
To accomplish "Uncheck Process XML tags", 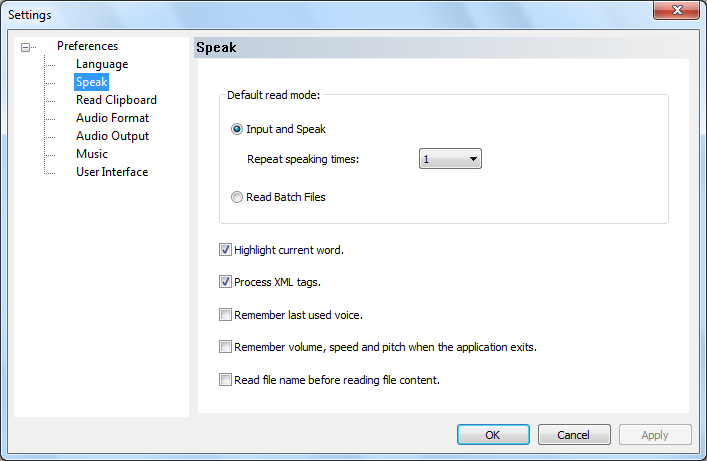I will [x=225, y=282].
